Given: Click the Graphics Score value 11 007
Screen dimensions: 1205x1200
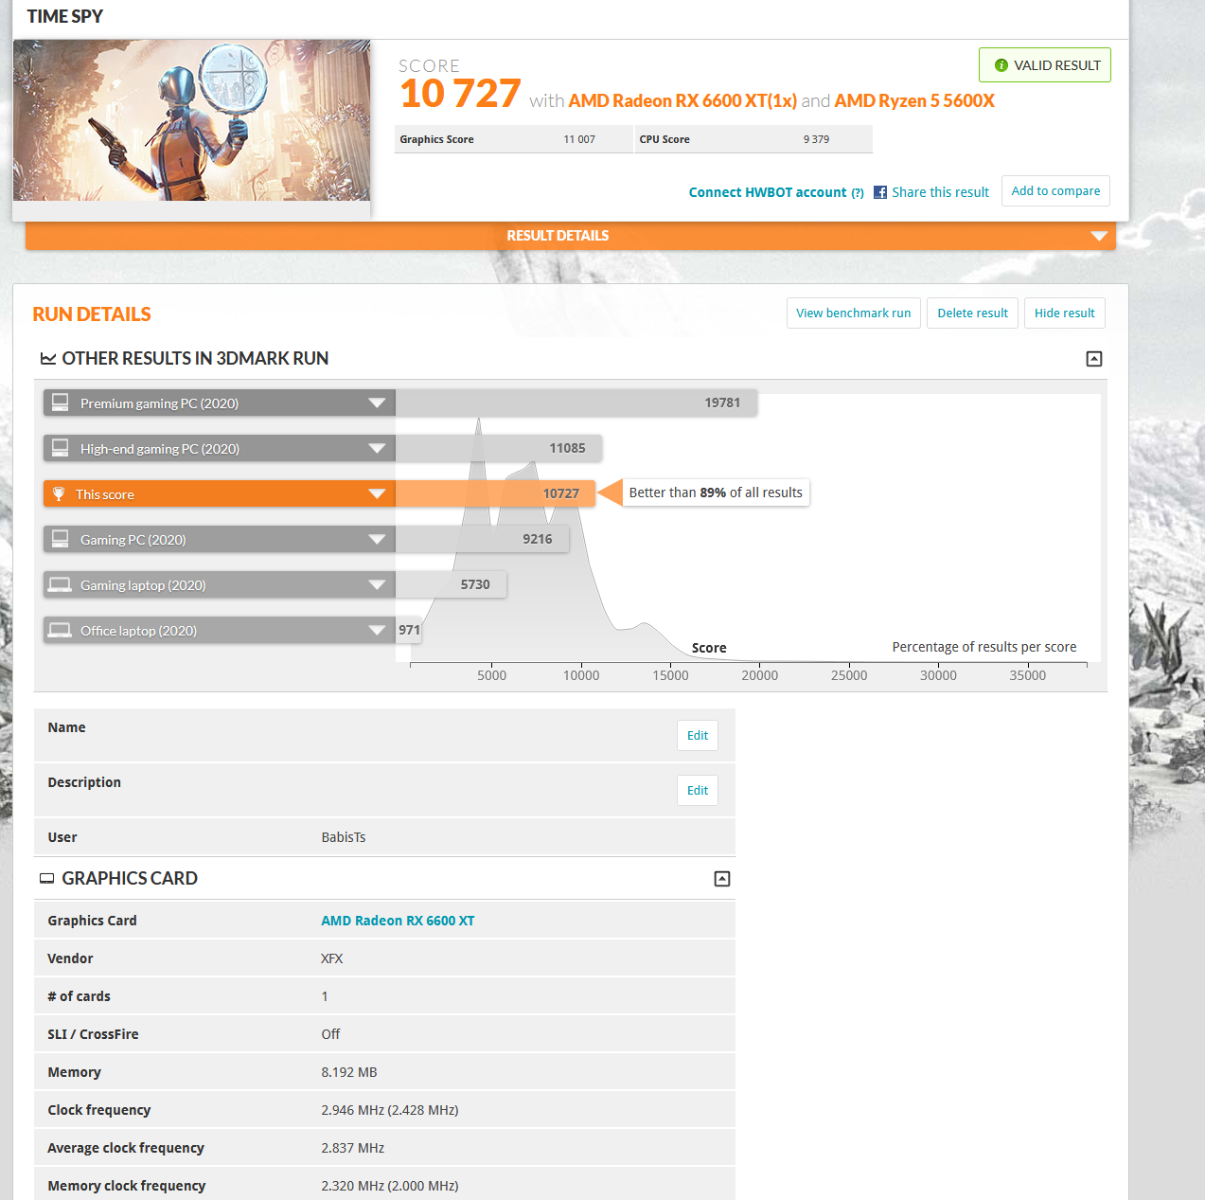Looking at the screenshot, I should [x=579, y=139].
